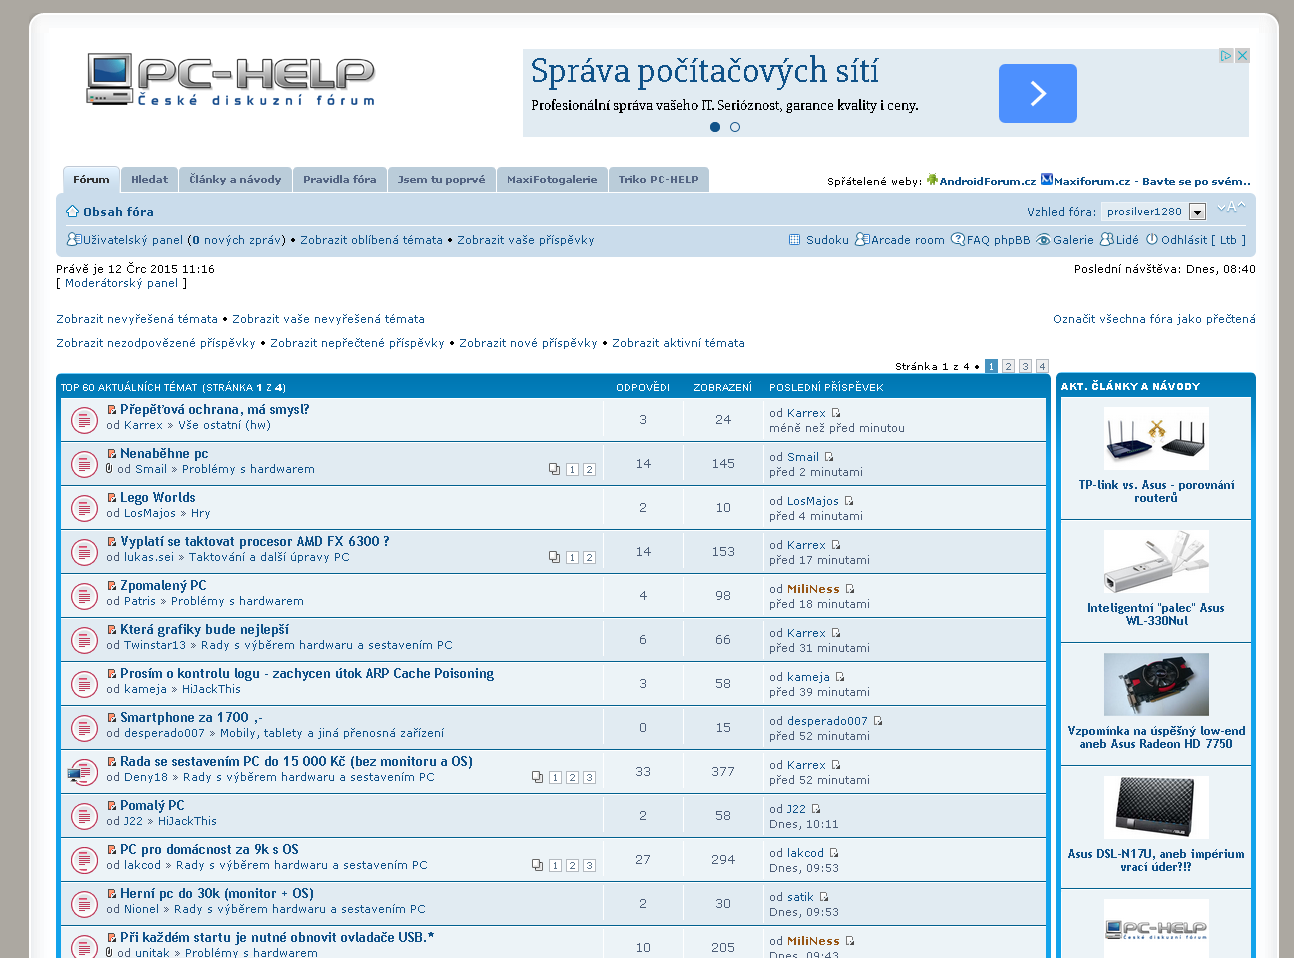Click the font size changer icon
This screenshot has height=958, width=1294.
[x=1230, y=208]
